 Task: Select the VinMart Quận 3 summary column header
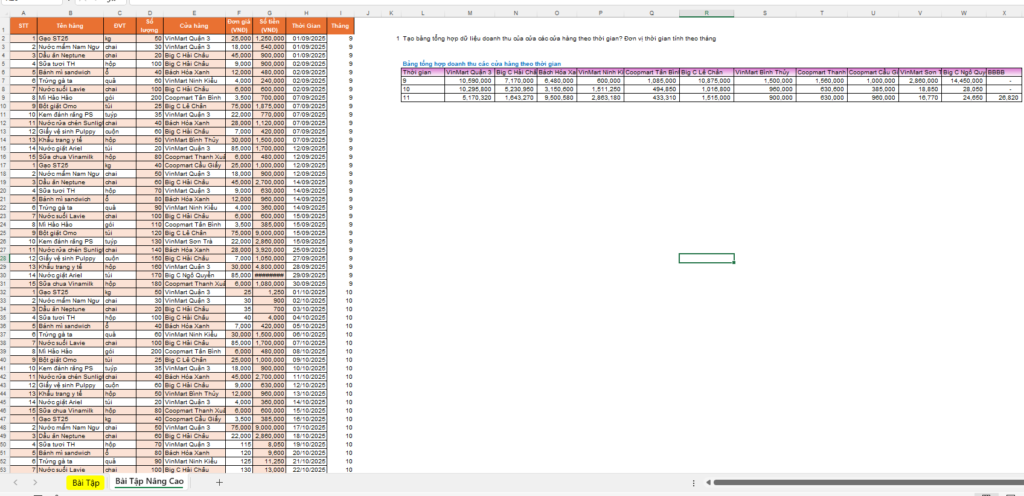[x=468, y=72]
